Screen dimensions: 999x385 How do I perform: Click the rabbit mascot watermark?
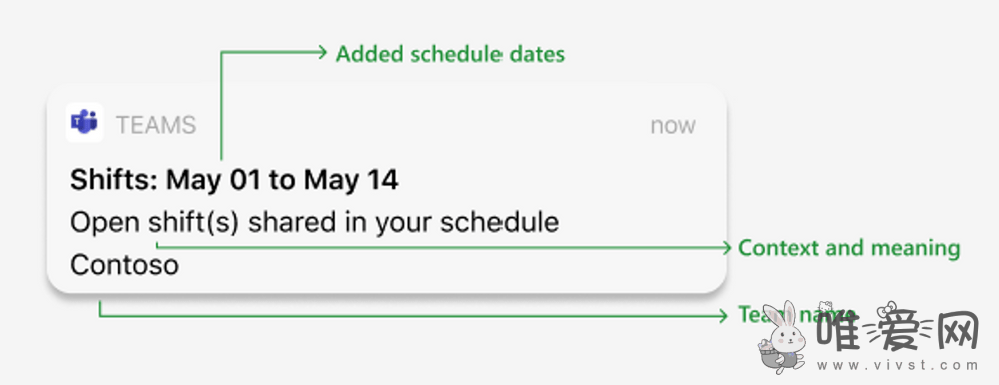[783, 338]
